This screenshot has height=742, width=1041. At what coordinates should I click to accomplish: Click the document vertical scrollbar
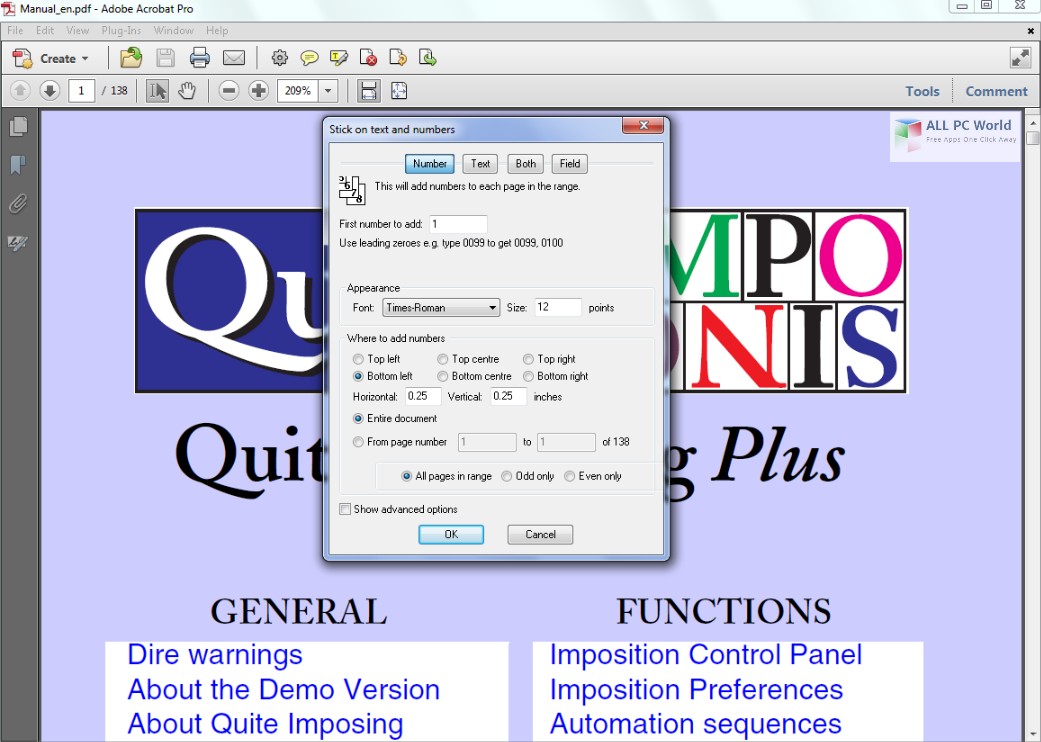1032,425
